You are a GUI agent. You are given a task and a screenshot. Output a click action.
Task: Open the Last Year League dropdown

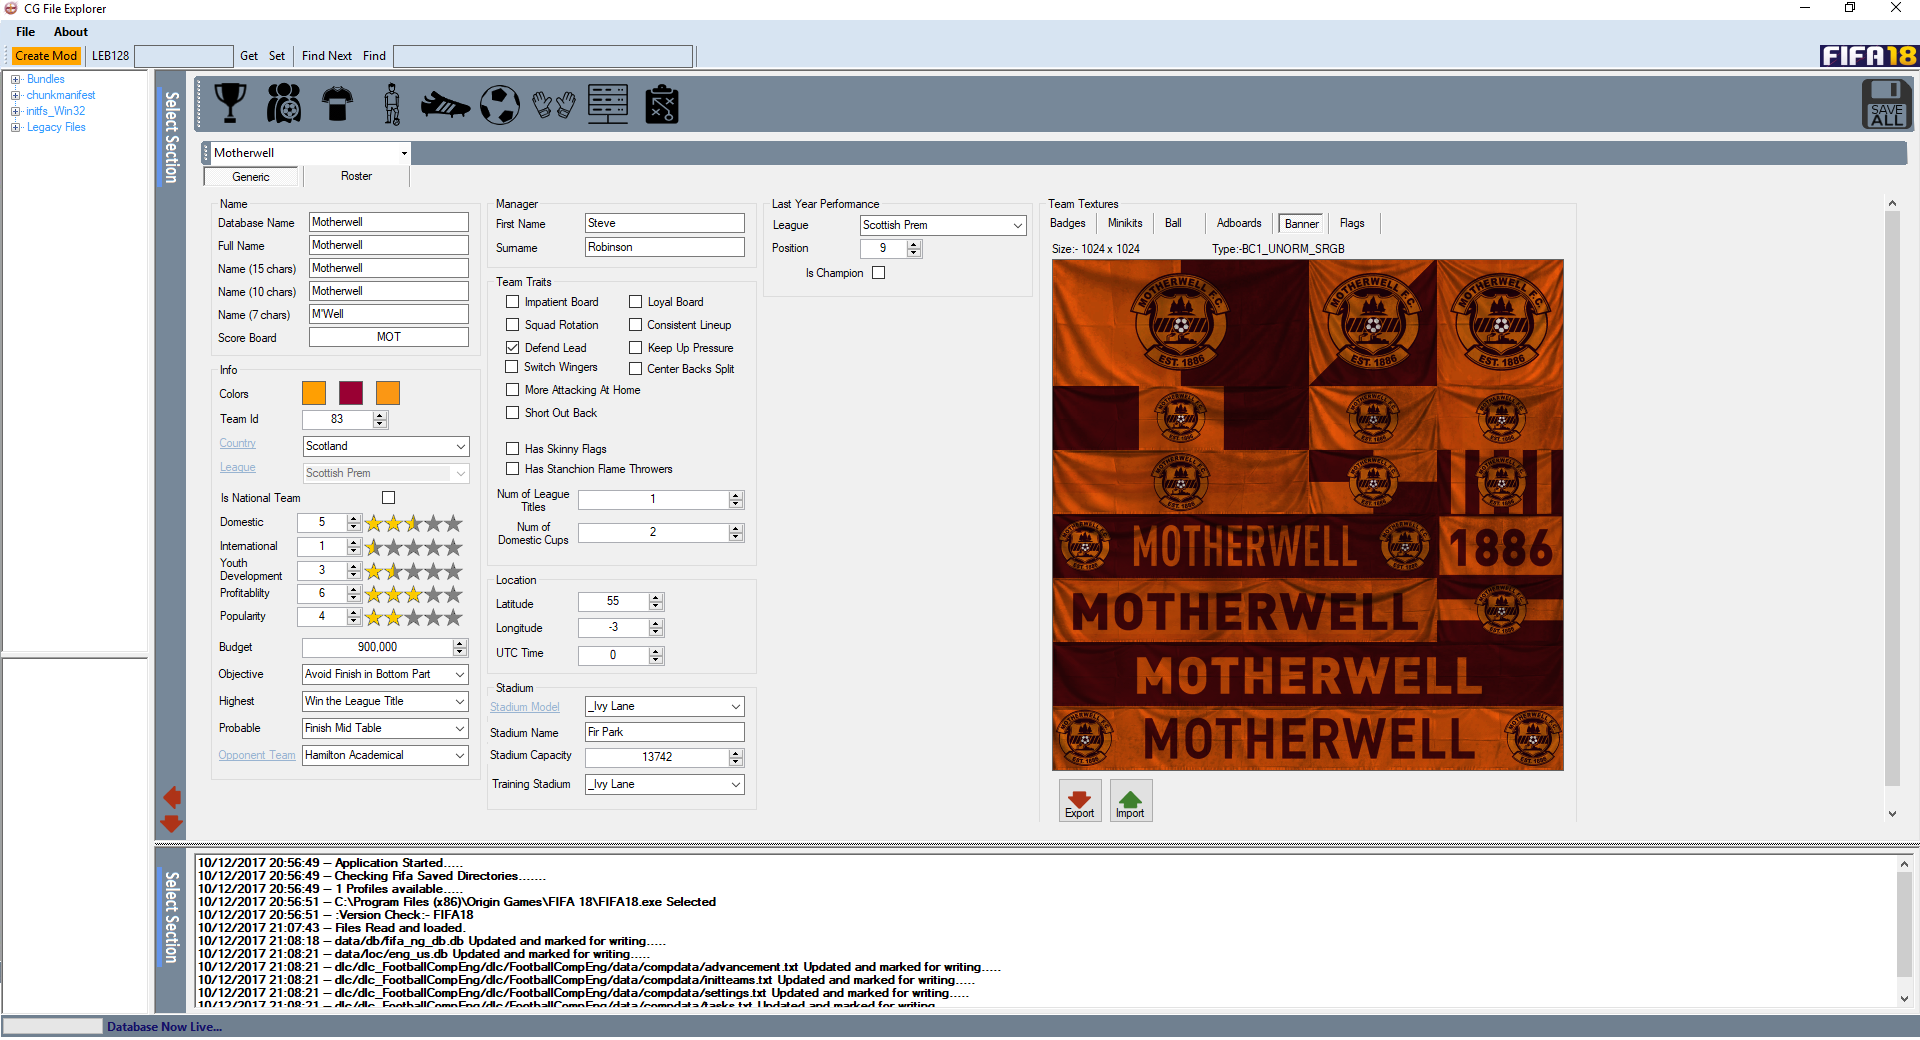click(x=1017, y=225)
